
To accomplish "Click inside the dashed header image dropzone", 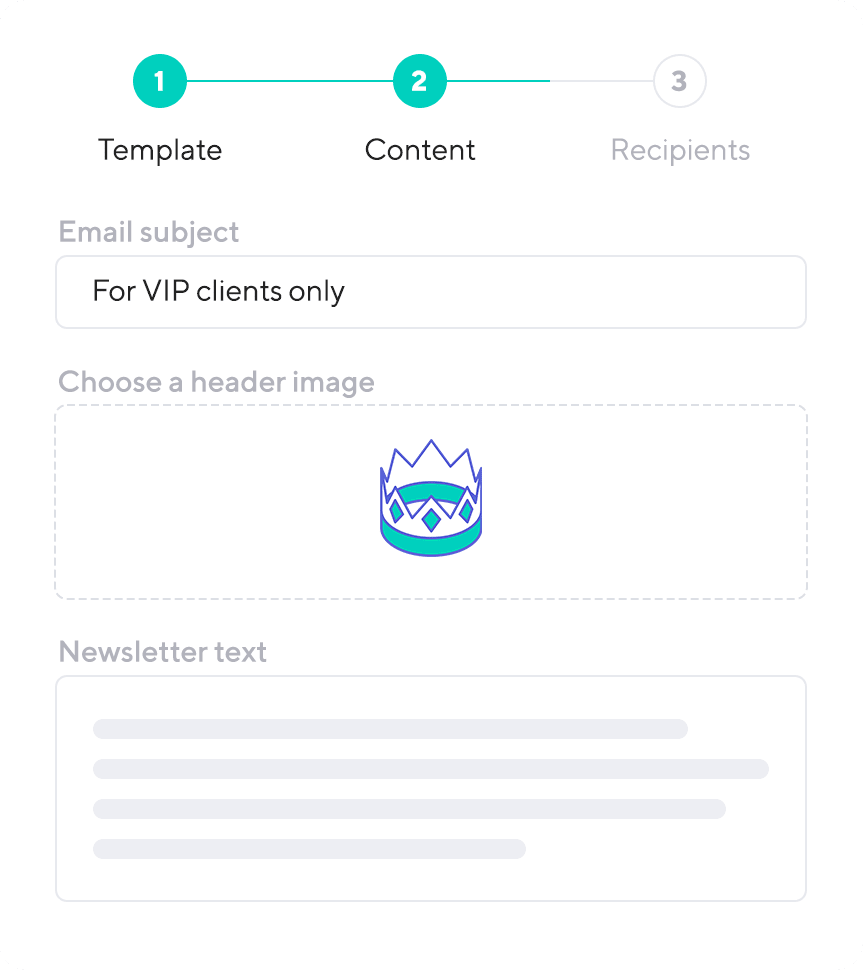I will pyautogui.click(x=431, y=502).
